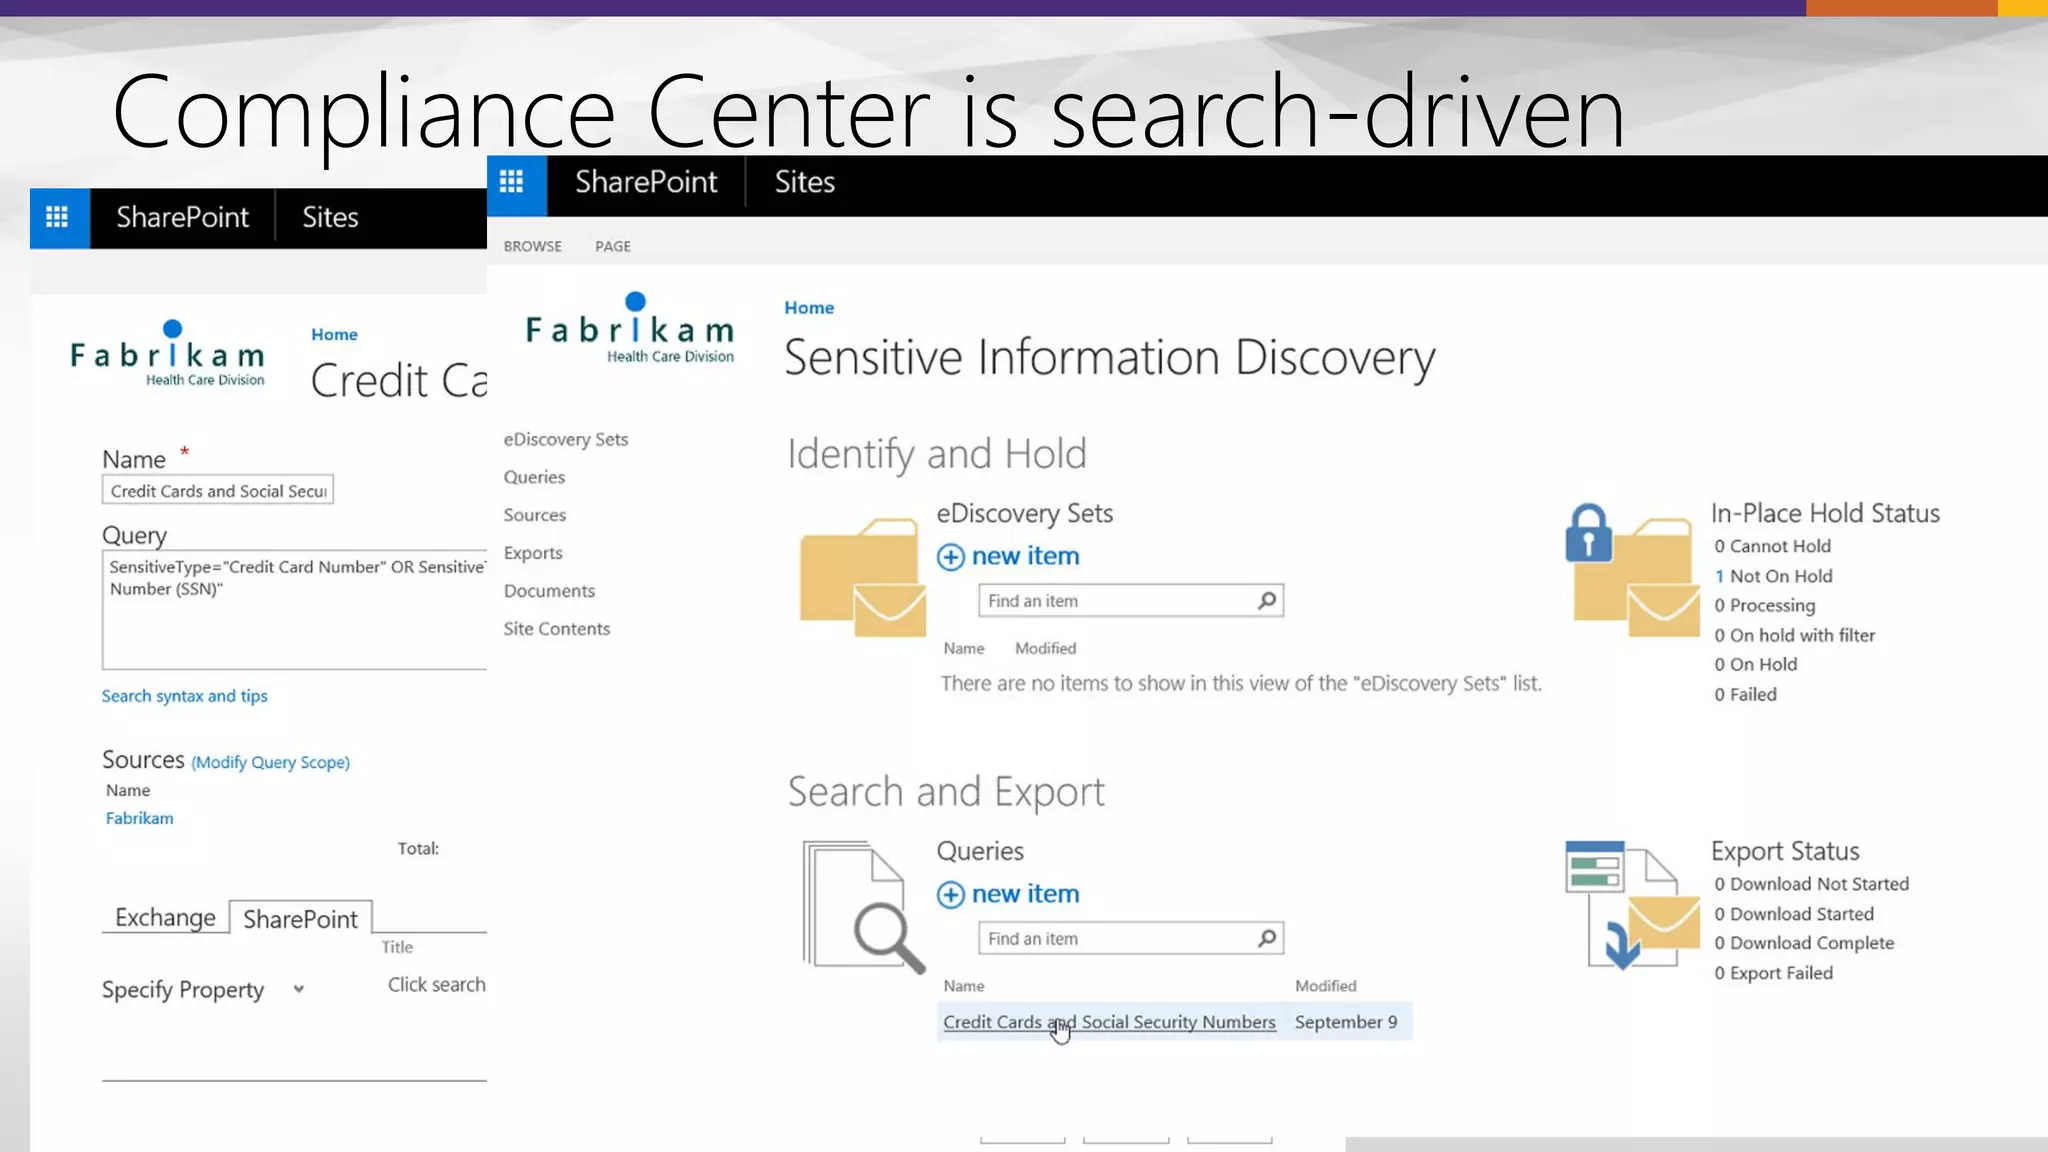The height and width of the screenshot is (1152, 2048).
Task: Open Documents in left navigation
Action: click(549, 591)
